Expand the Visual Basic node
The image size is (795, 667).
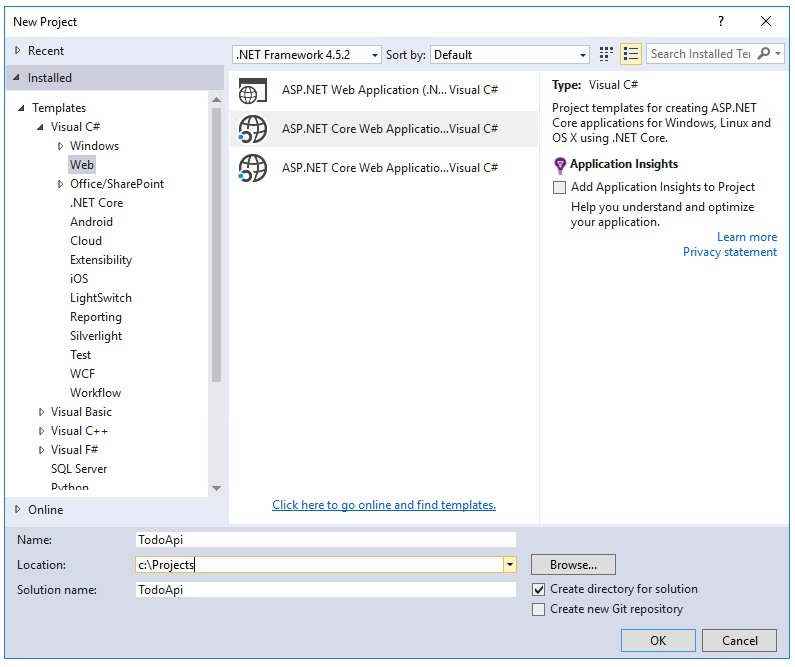[x=42, y=412]
